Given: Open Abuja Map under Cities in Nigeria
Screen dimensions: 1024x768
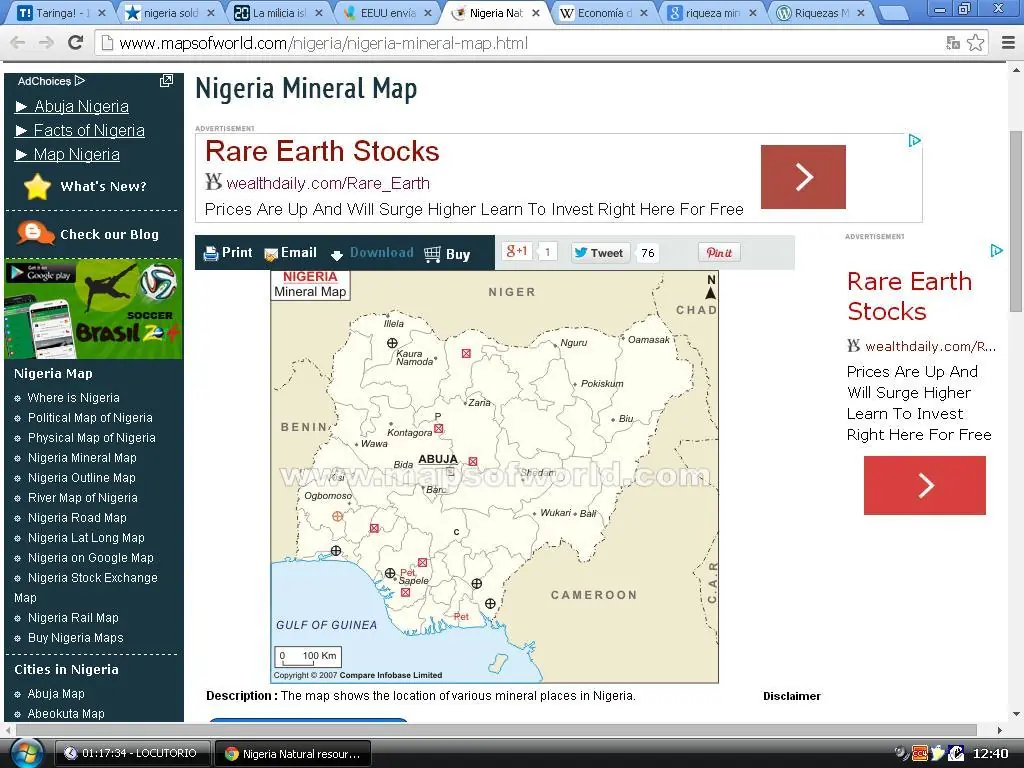Looking at the screenshot, I should [56, 694].
